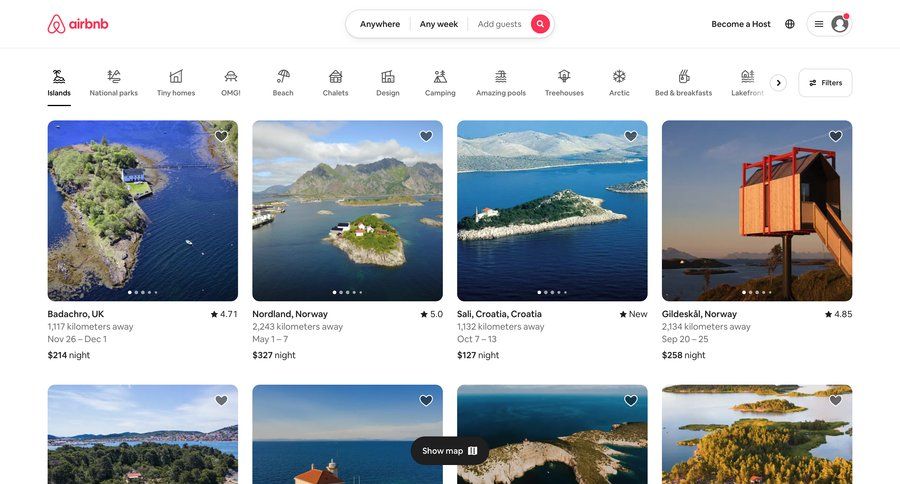
Task: Click the red search magnifier button
Action: click(540, 24)
